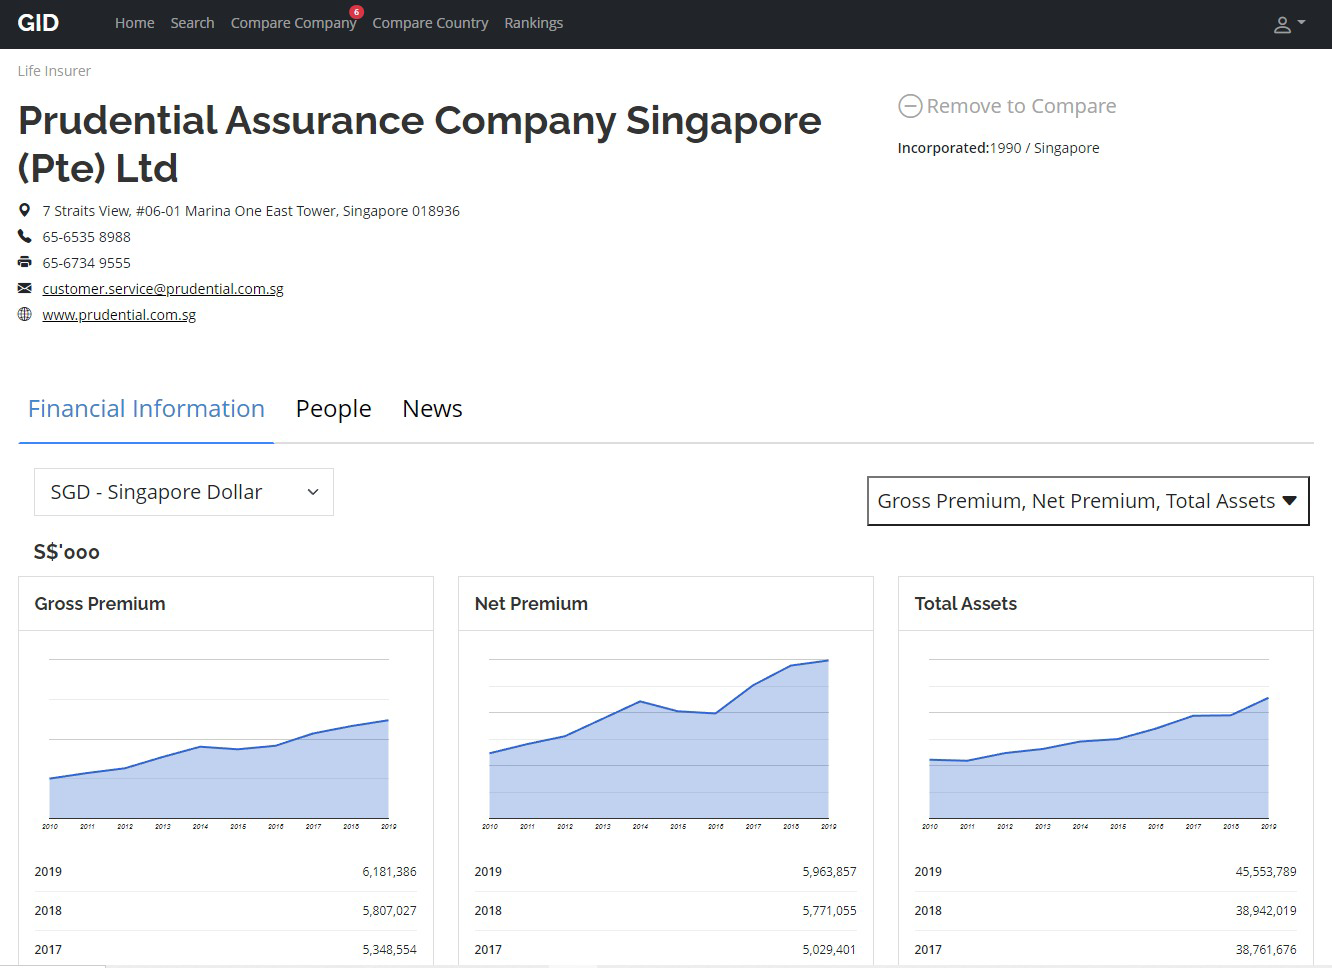1332x968 pixels.
Task: Click Total Assets 2018 value 38,942,019
Action: 1265,911
